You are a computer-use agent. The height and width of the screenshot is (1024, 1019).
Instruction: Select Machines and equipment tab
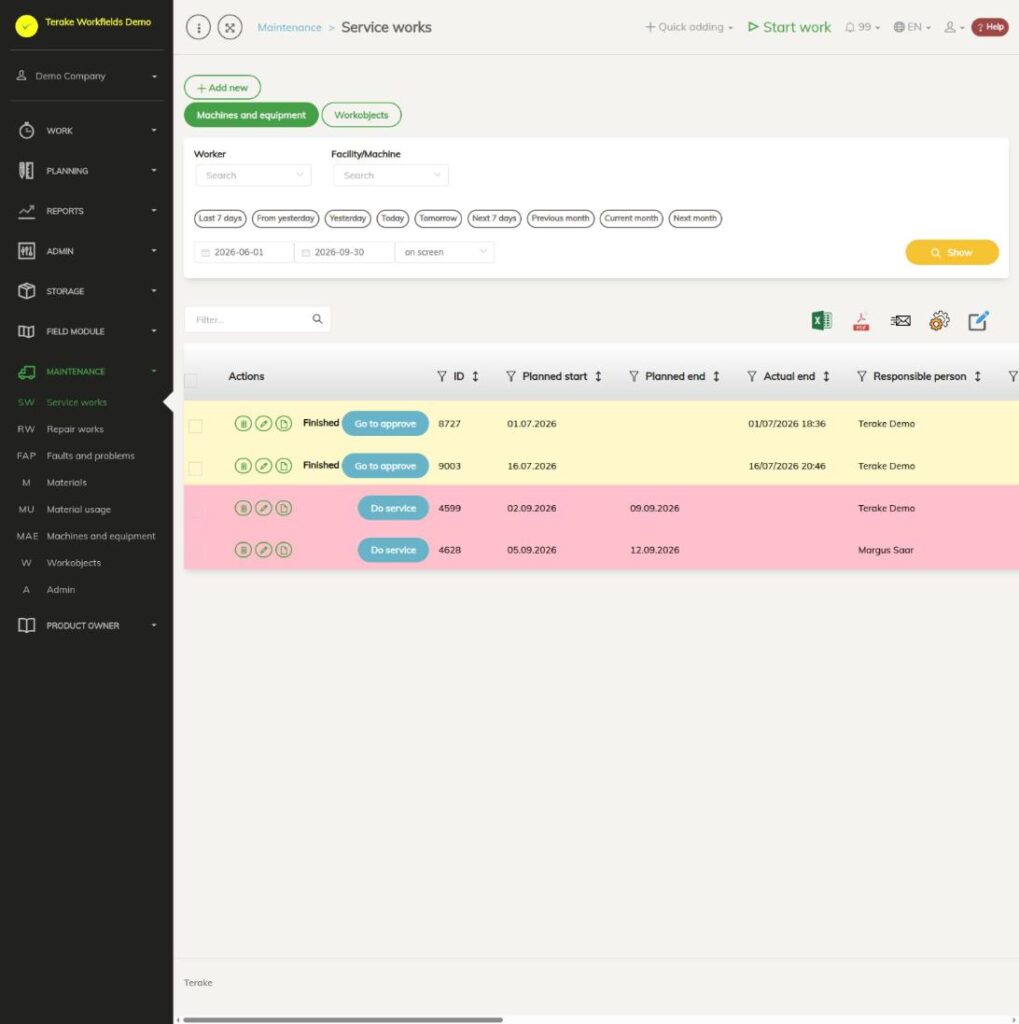(x=251, y=115)
